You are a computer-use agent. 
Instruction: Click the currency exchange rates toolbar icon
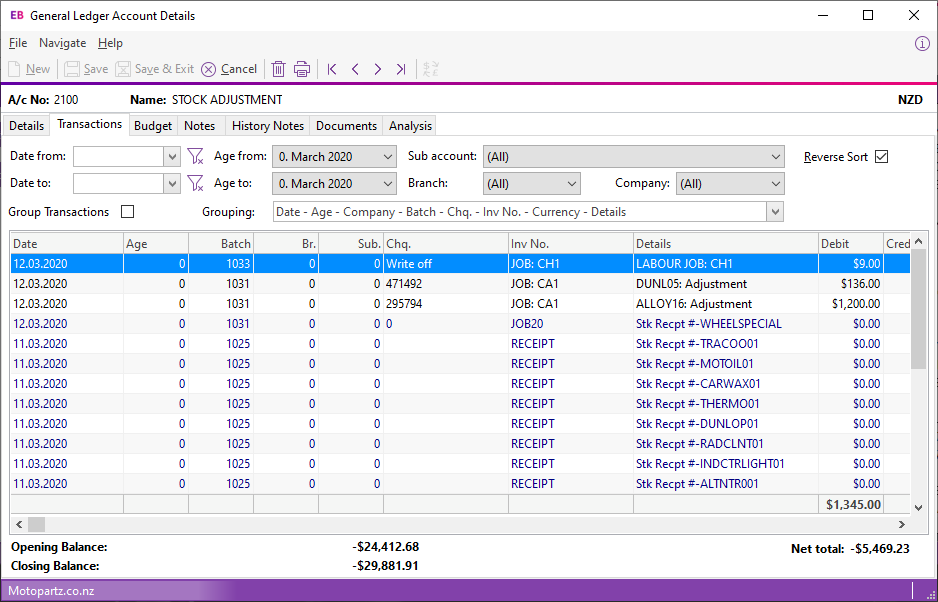coord(430,69)
